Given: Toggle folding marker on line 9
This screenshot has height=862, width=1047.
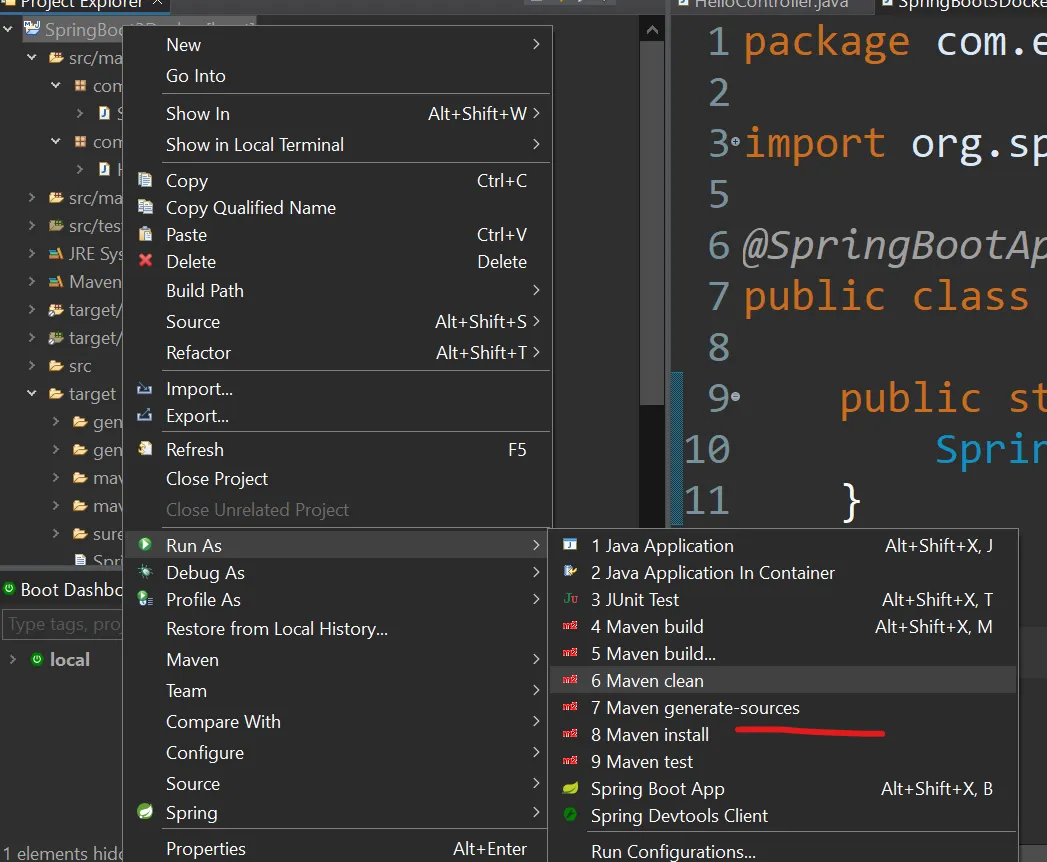Looking at the screenshot, I should pos(736,397).
